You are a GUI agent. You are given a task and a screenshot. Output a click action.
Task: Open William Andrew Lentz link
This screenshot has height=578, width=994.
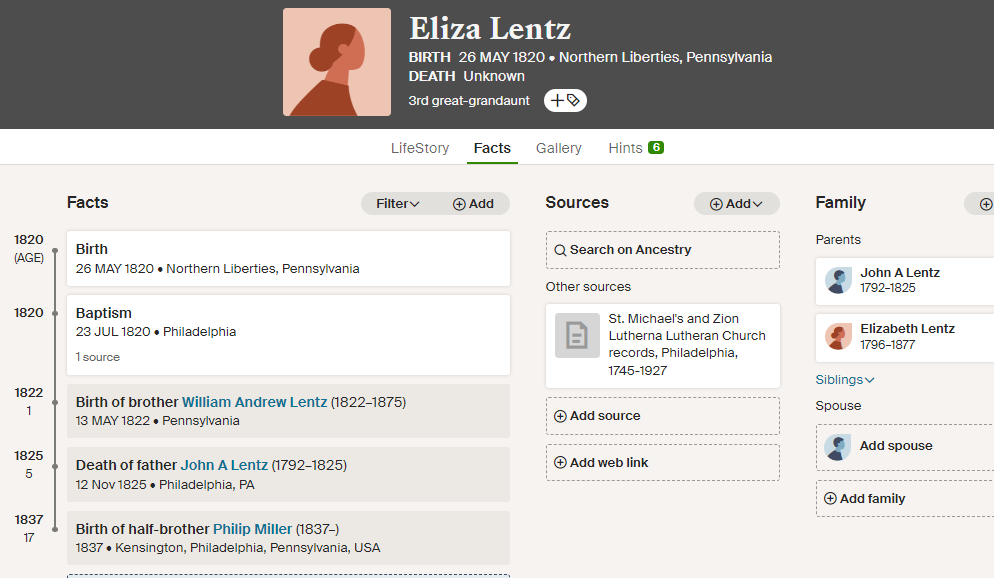pos(254,402)
